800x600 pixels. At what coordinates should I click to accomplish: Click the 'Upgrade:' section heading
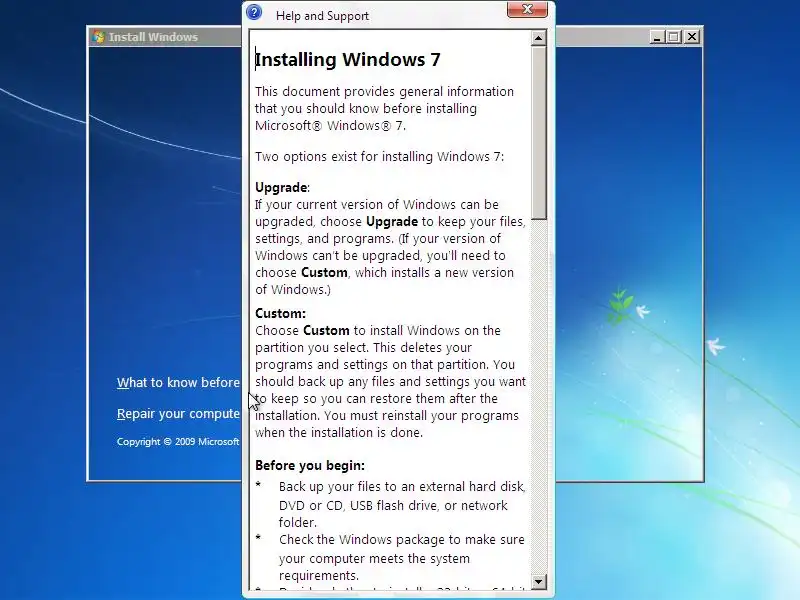point(282,187)
